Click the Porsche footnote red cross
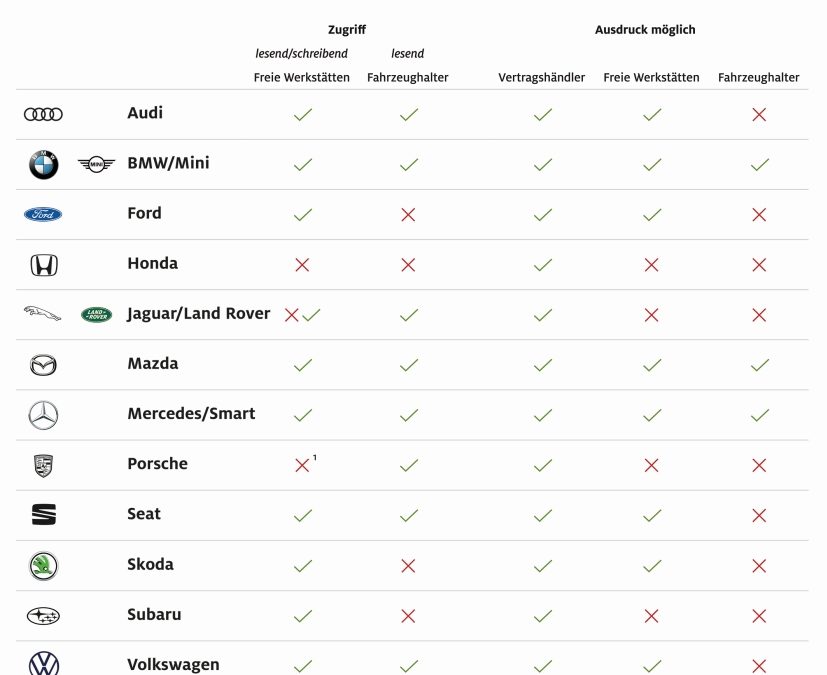The image size is (827, 675). pos(302,465)
